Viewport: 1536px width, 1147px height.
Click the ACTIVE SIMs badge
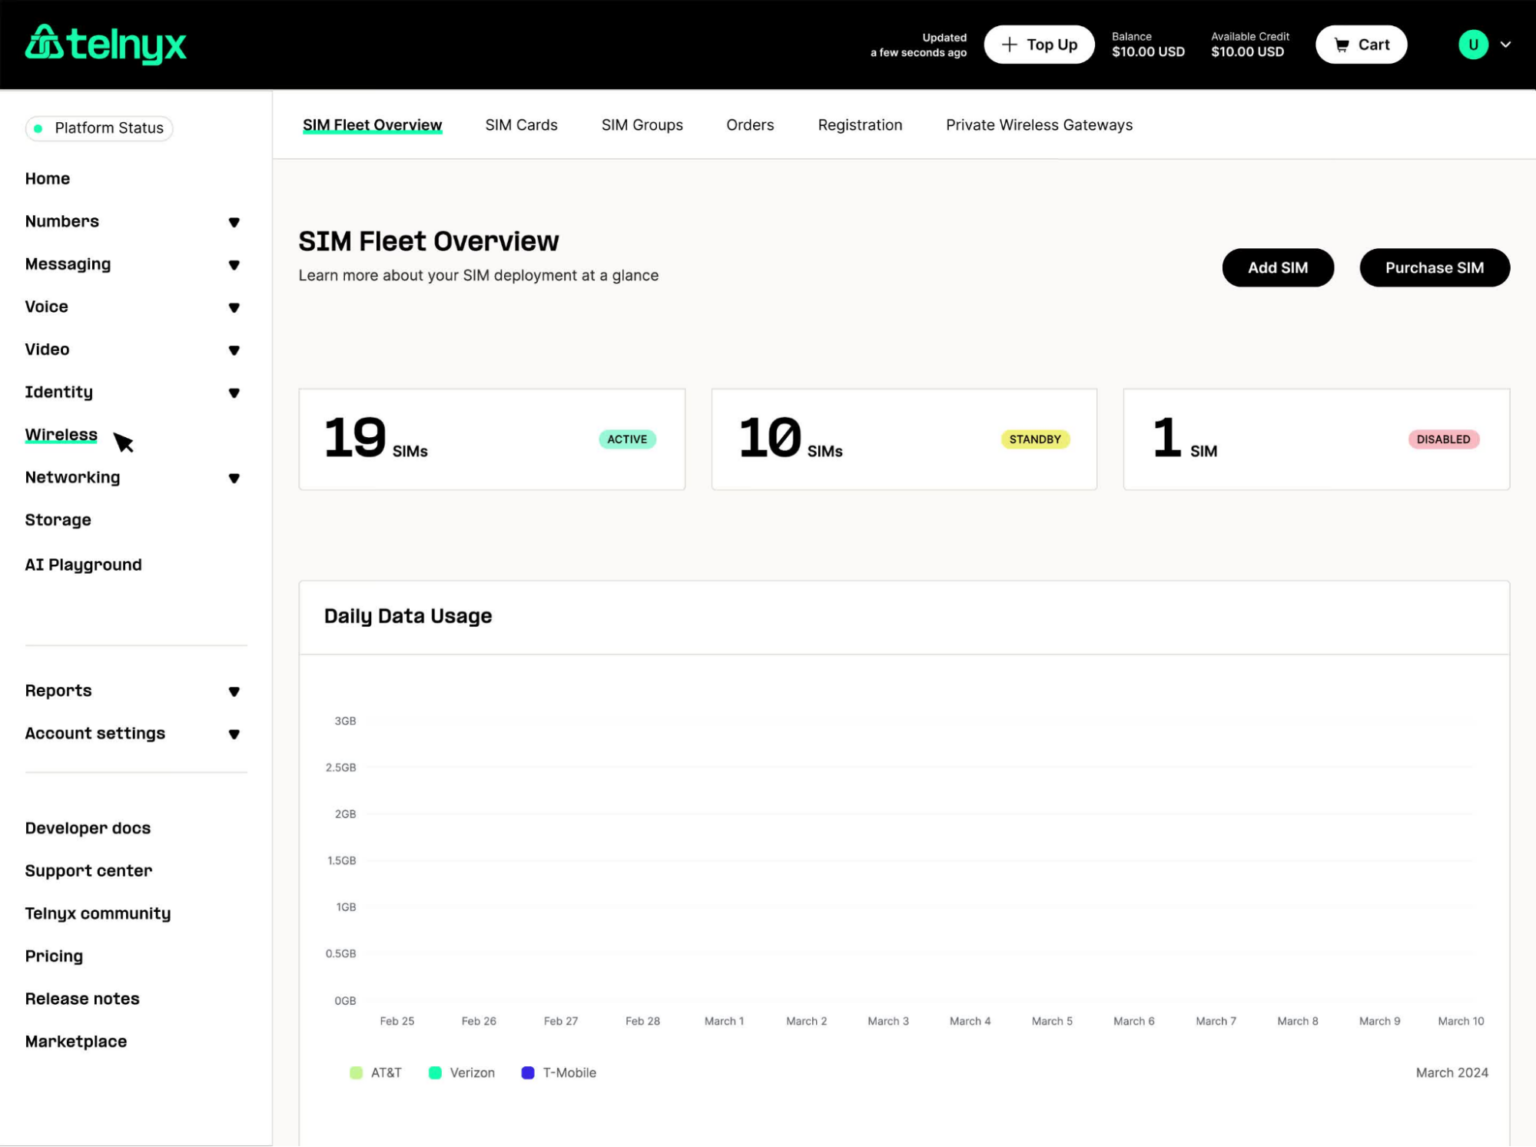coord(627,439)
